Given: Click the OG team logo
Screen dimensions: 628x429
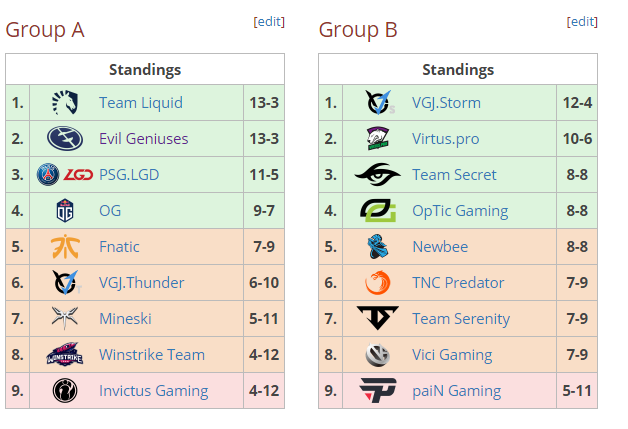Looking at the screenshot, I should pos(65,211).
